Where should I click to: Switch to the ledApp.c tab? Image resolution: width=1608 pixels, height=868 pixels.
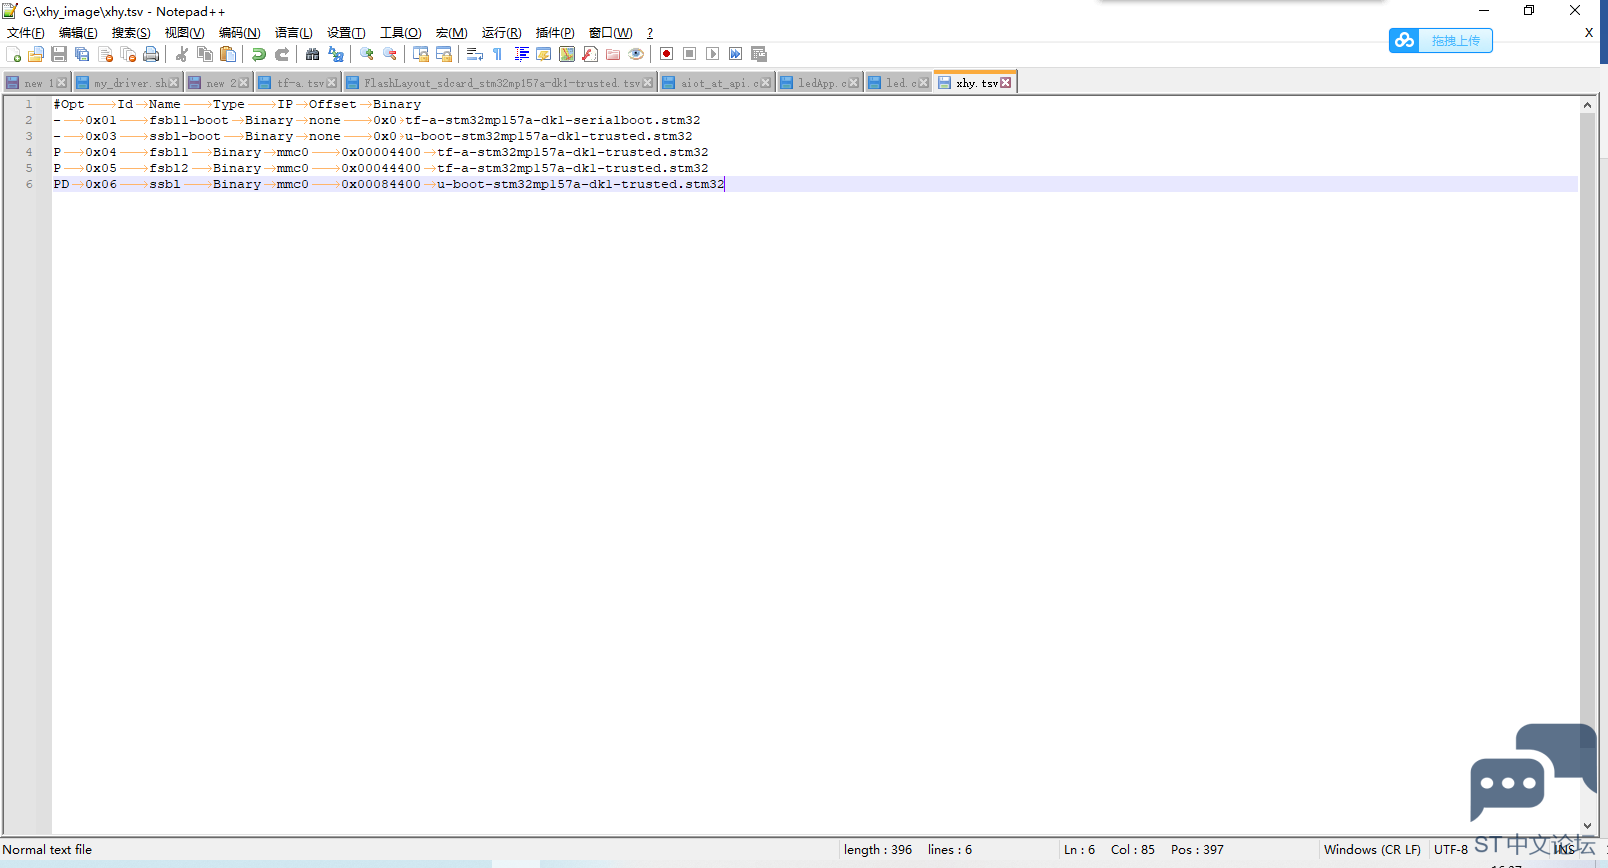click(819, 83)
